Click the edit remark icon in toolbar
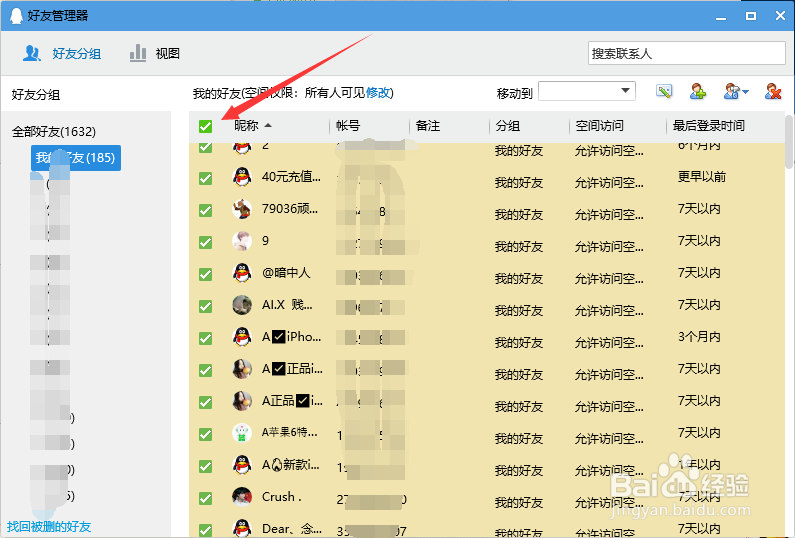795x538 pixels. (x=664, y=92)
